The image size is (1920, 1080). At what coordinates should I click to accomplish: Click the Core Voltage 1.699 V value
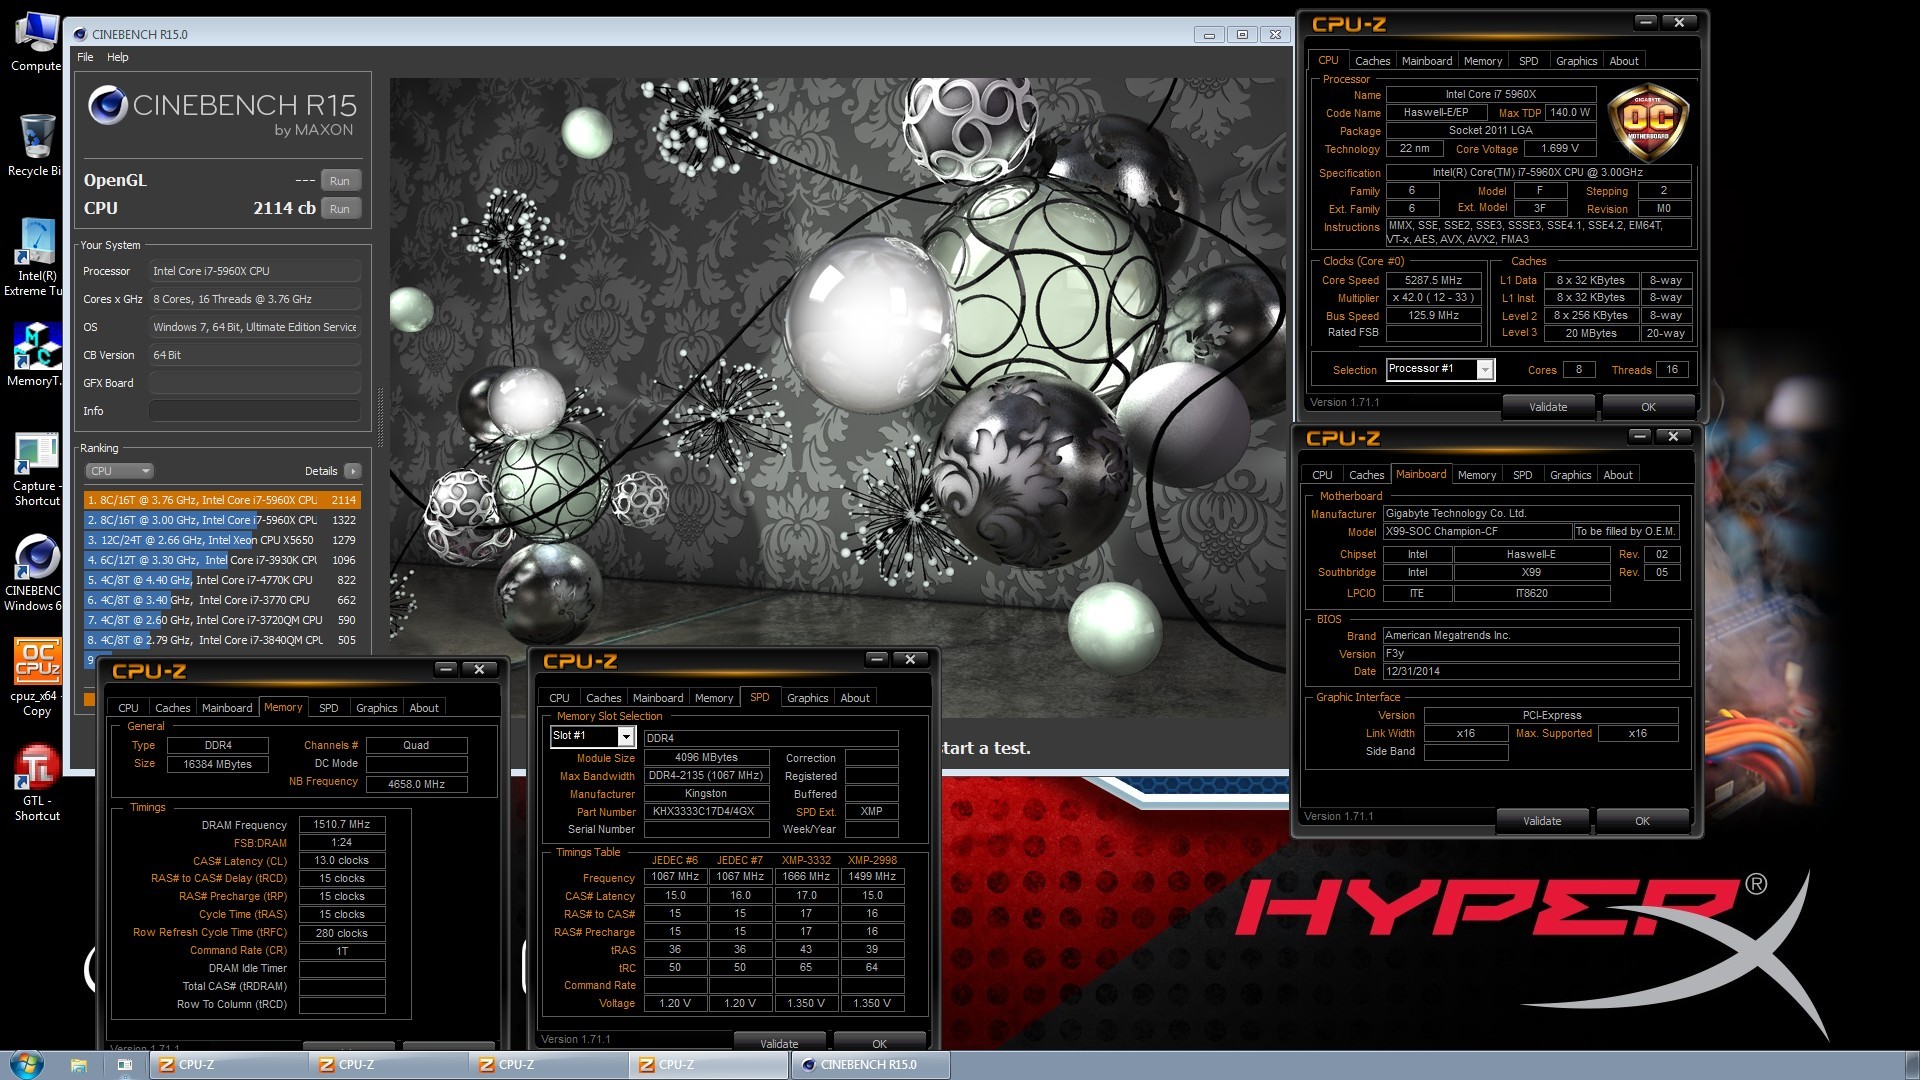(x=1560, y=148)
